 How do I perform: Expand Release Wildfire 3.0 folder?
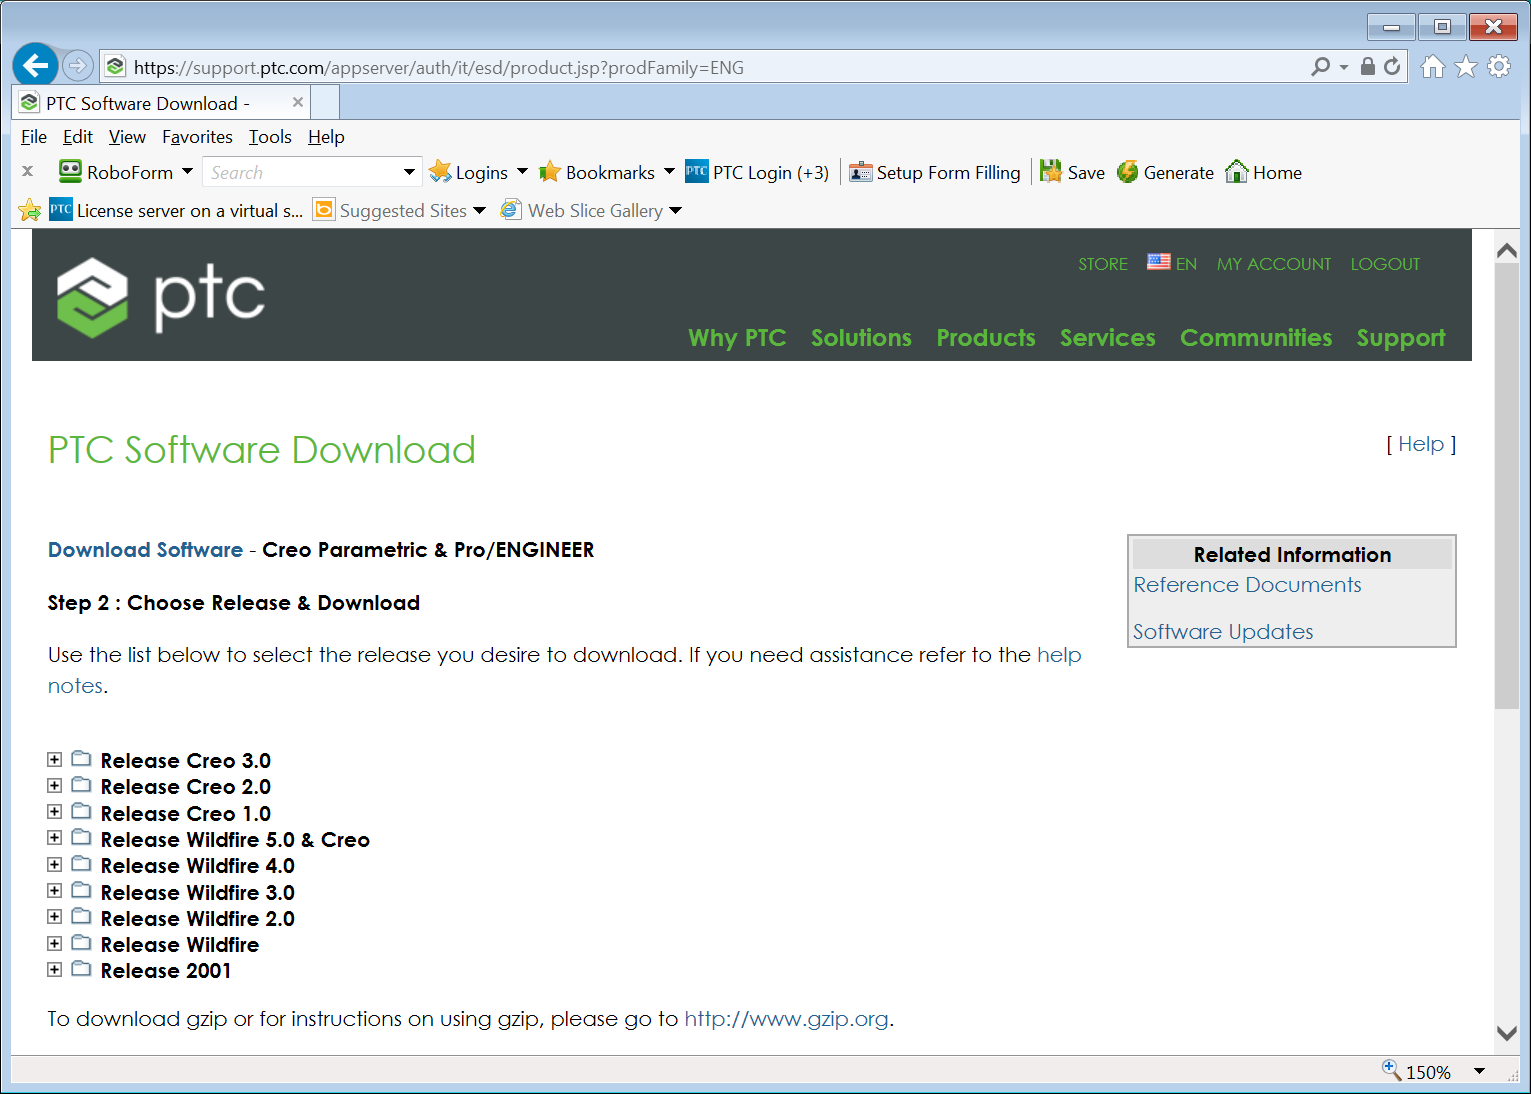[x=55, y=891]
